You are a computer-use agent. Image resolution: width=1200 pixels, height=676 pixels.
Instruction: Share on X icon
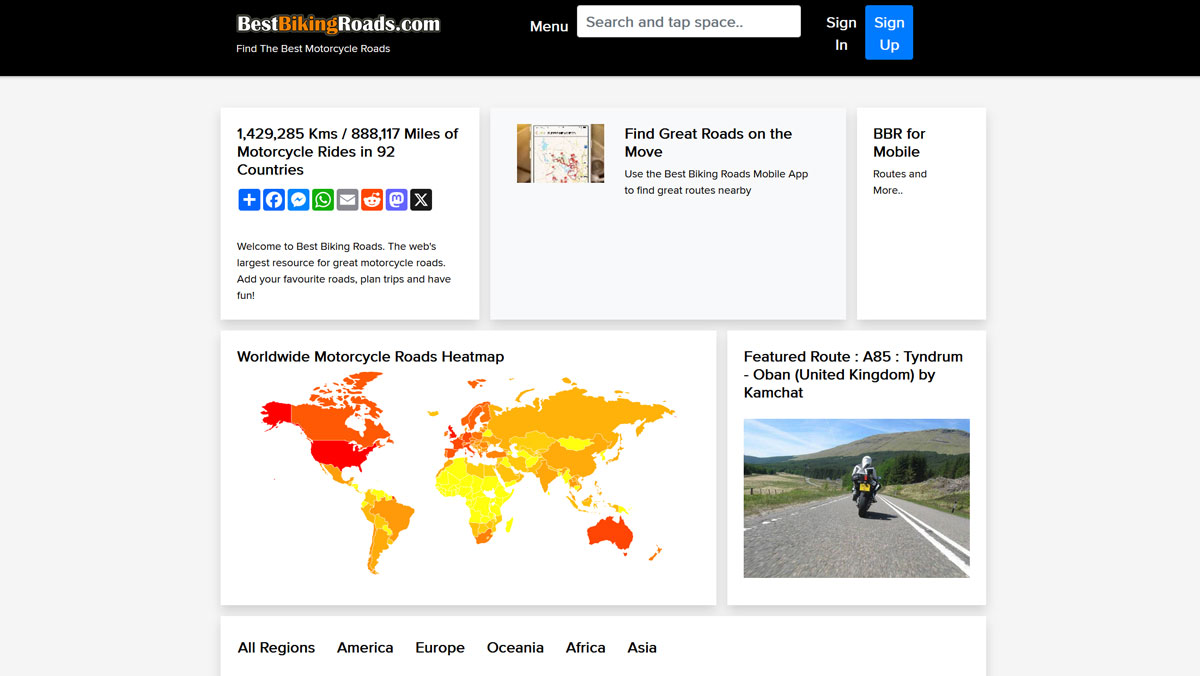coord(421,200)
